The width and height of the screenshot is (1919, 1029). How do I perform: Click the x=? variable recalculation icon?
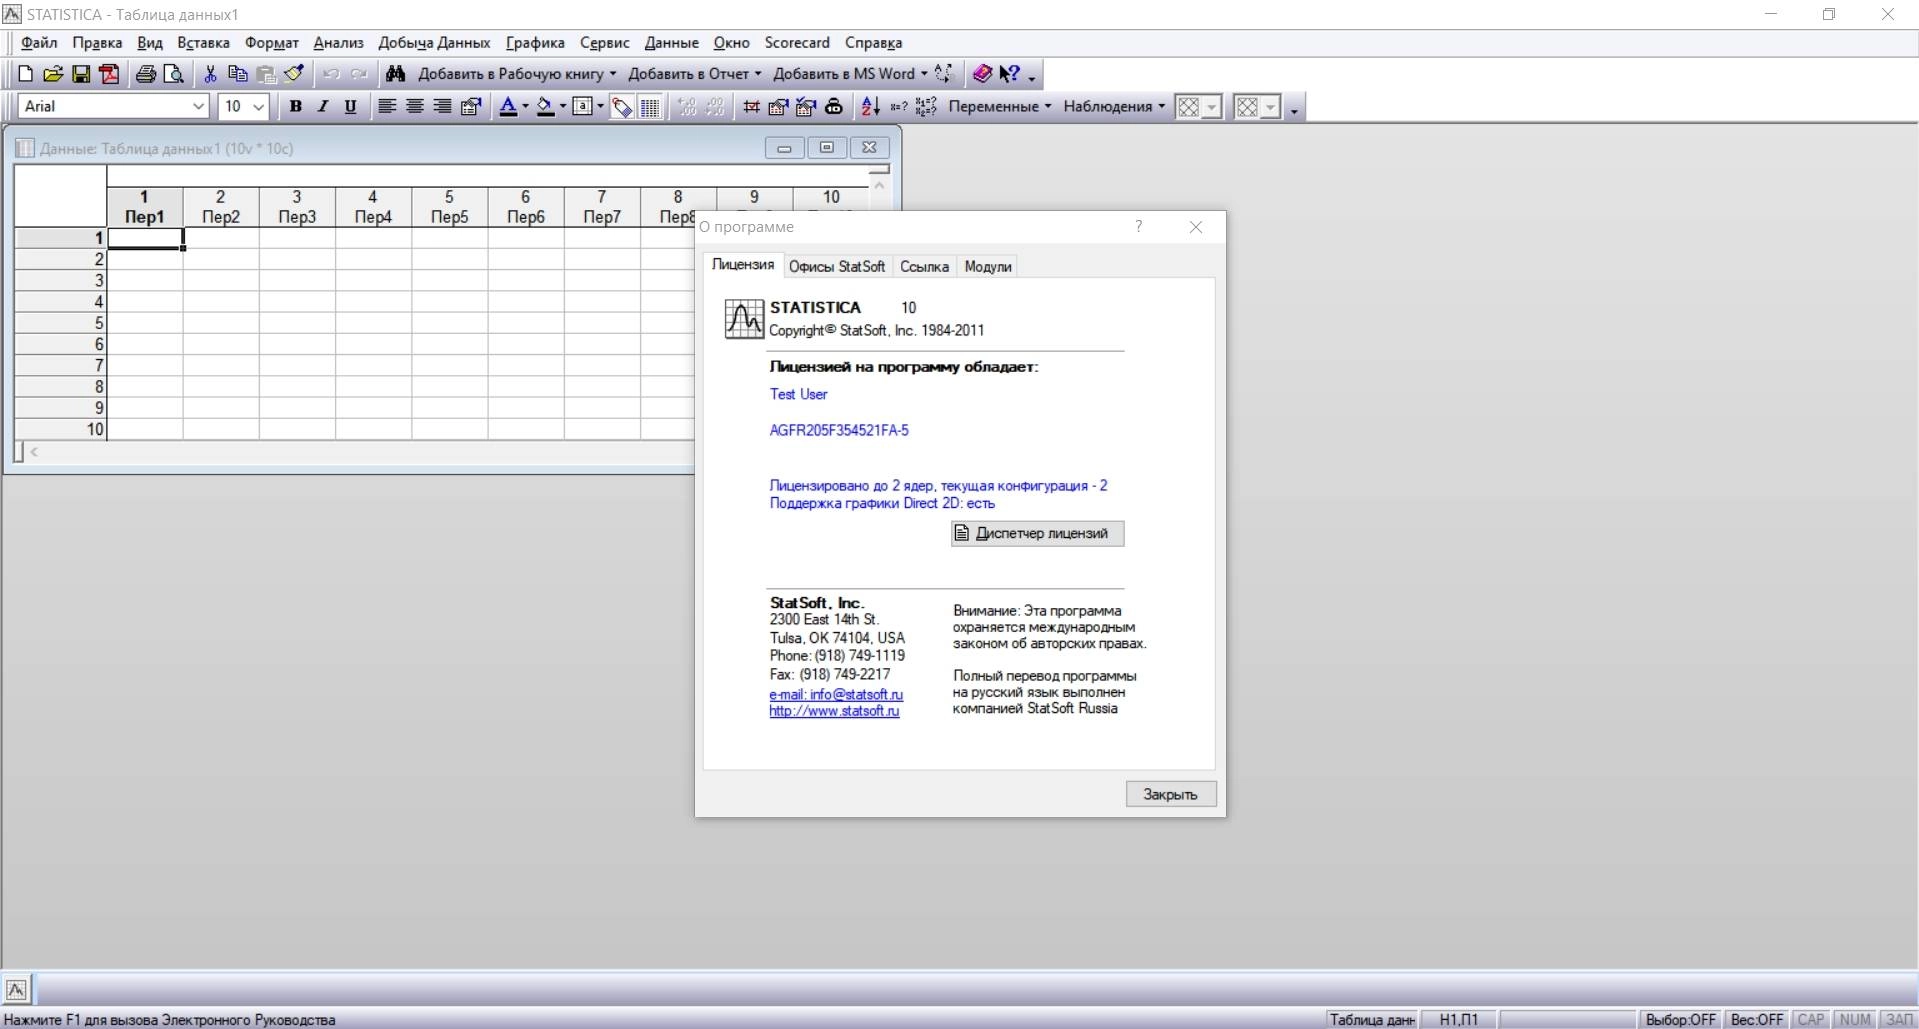click(x=899, y=106)
